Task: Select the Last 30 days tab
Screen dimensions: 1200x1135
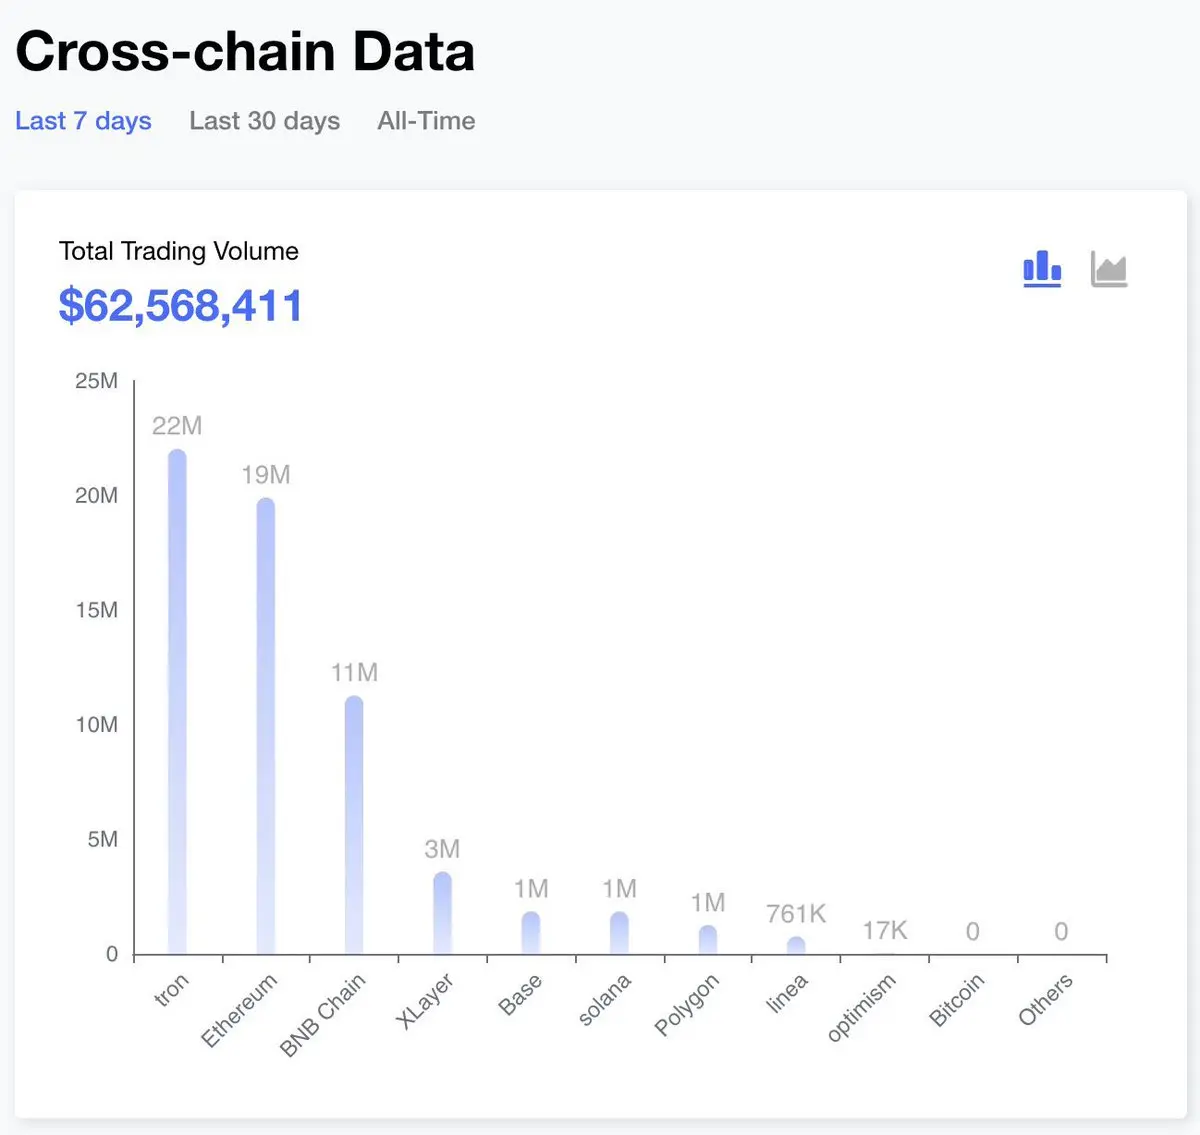Action: tap(265, 121)
